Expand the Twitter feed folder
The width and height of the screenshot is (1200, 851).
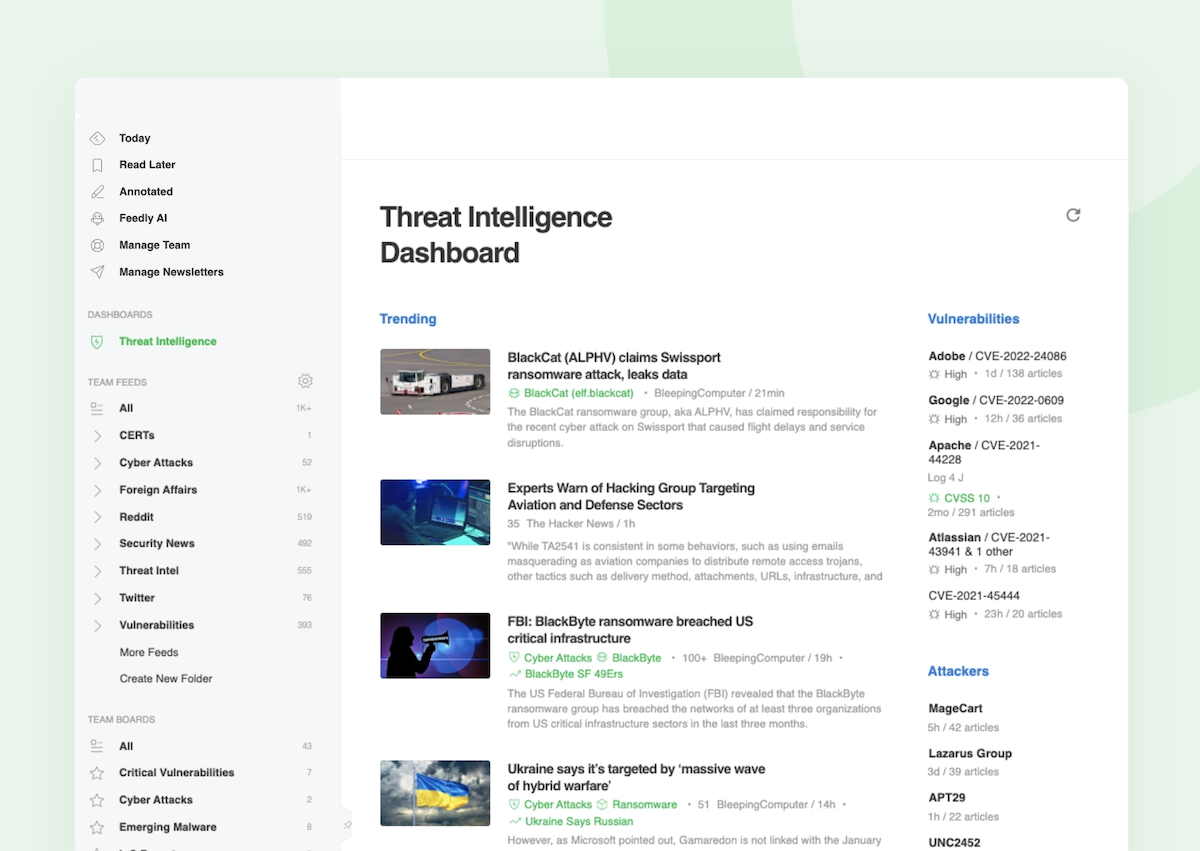[x=97, y=598]
